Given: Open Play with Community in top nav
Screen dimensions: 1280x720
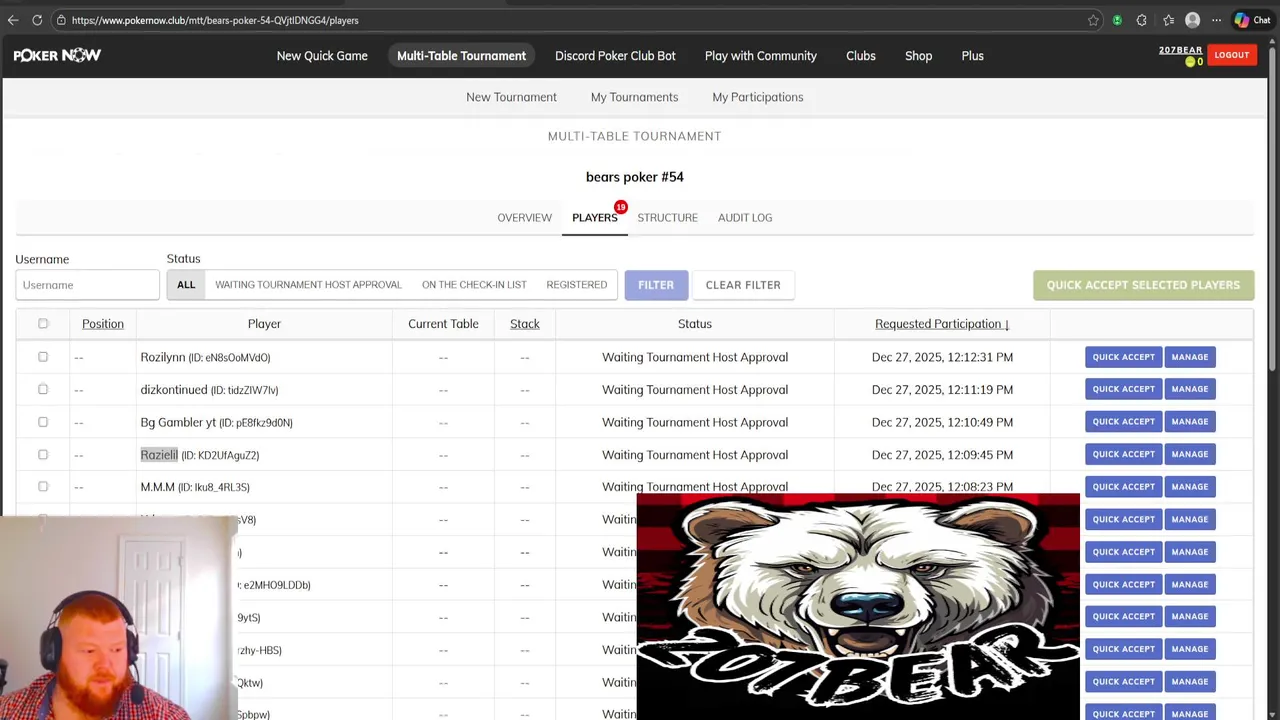Looking at the screenshot, I should [x=761, y=56].
